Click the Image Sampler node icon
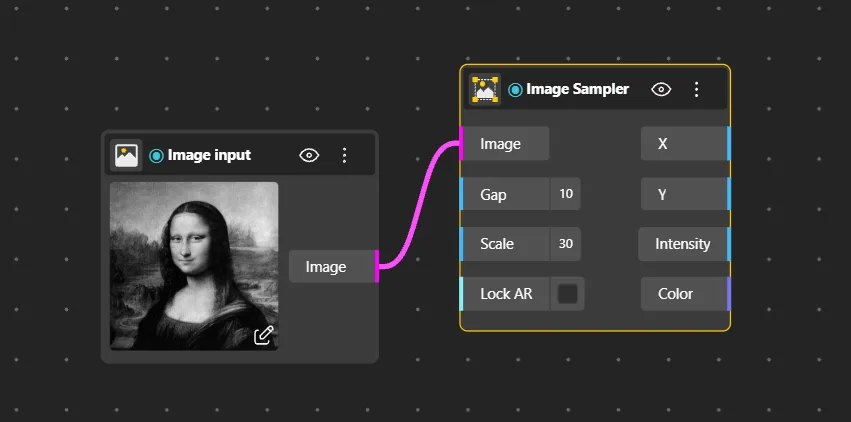This screenshot has height=422, width=851. click(485, 89)
